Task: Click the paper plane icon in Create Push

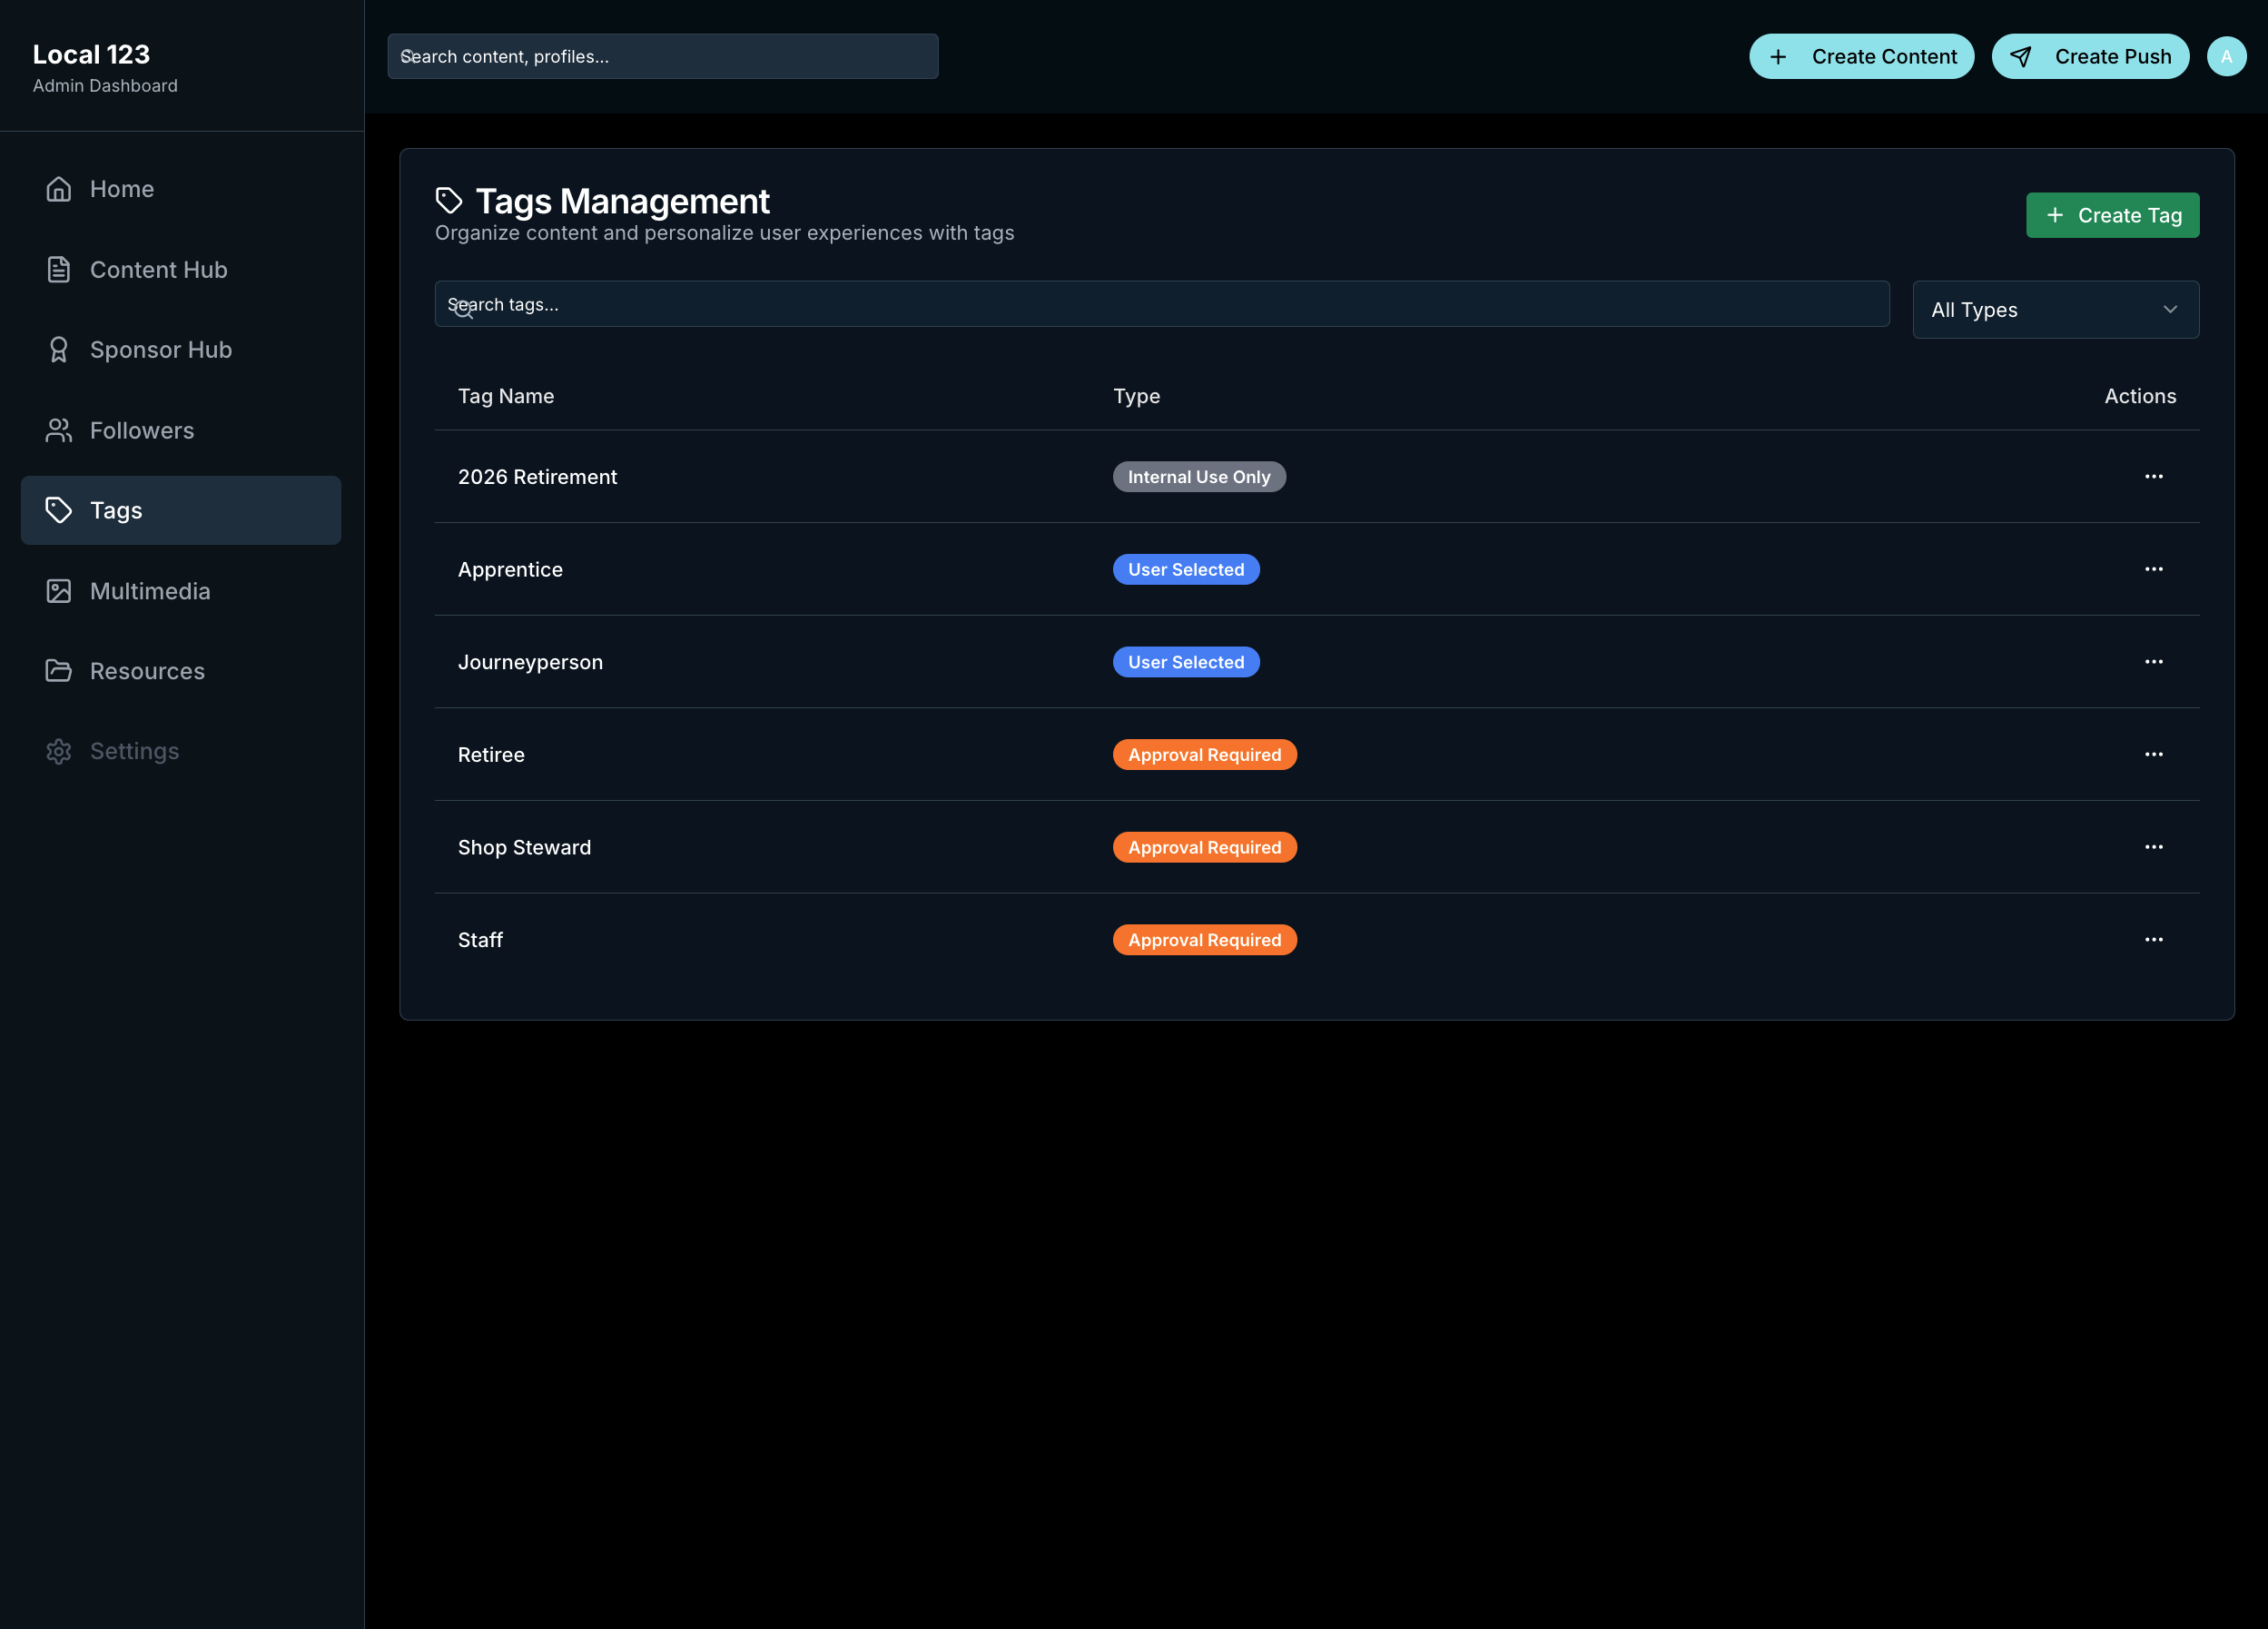Action: pyautogui.click(x=2021, y=57)
